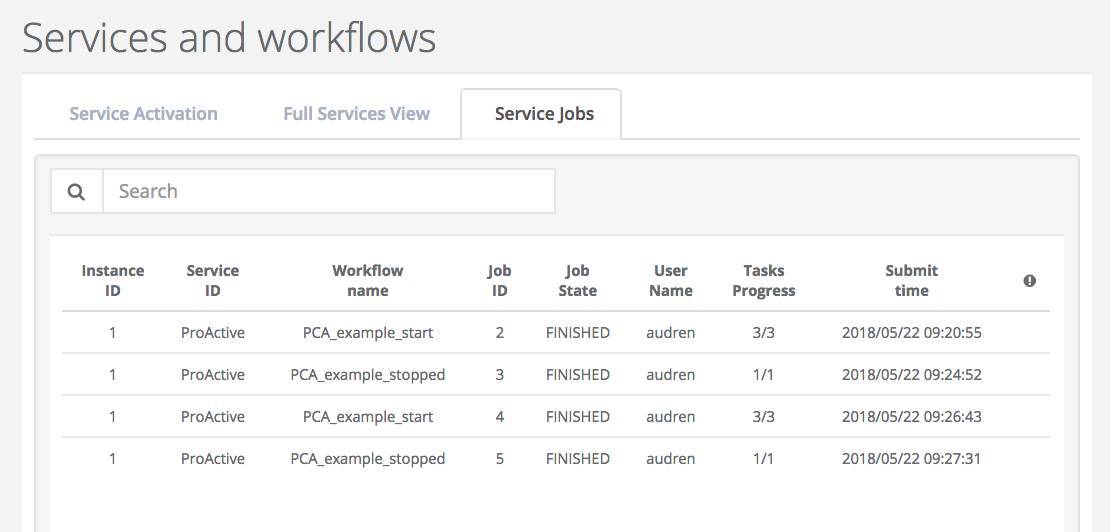Click user name audren in job 3 row

(x=670, y=375)
